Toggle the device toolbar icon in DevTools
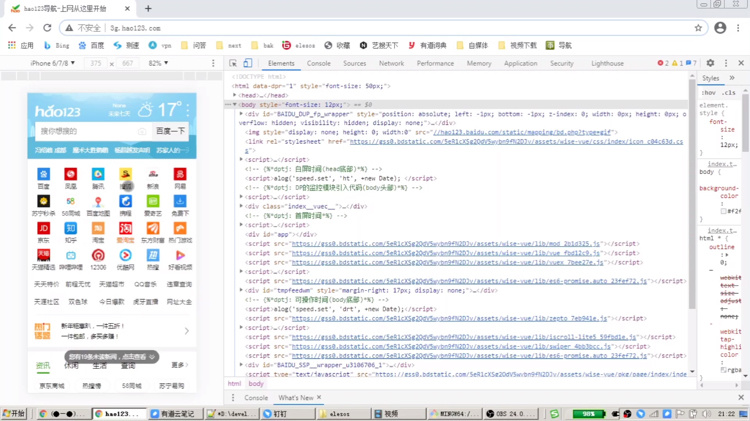750x421 pixels. (x=247, y=63)
